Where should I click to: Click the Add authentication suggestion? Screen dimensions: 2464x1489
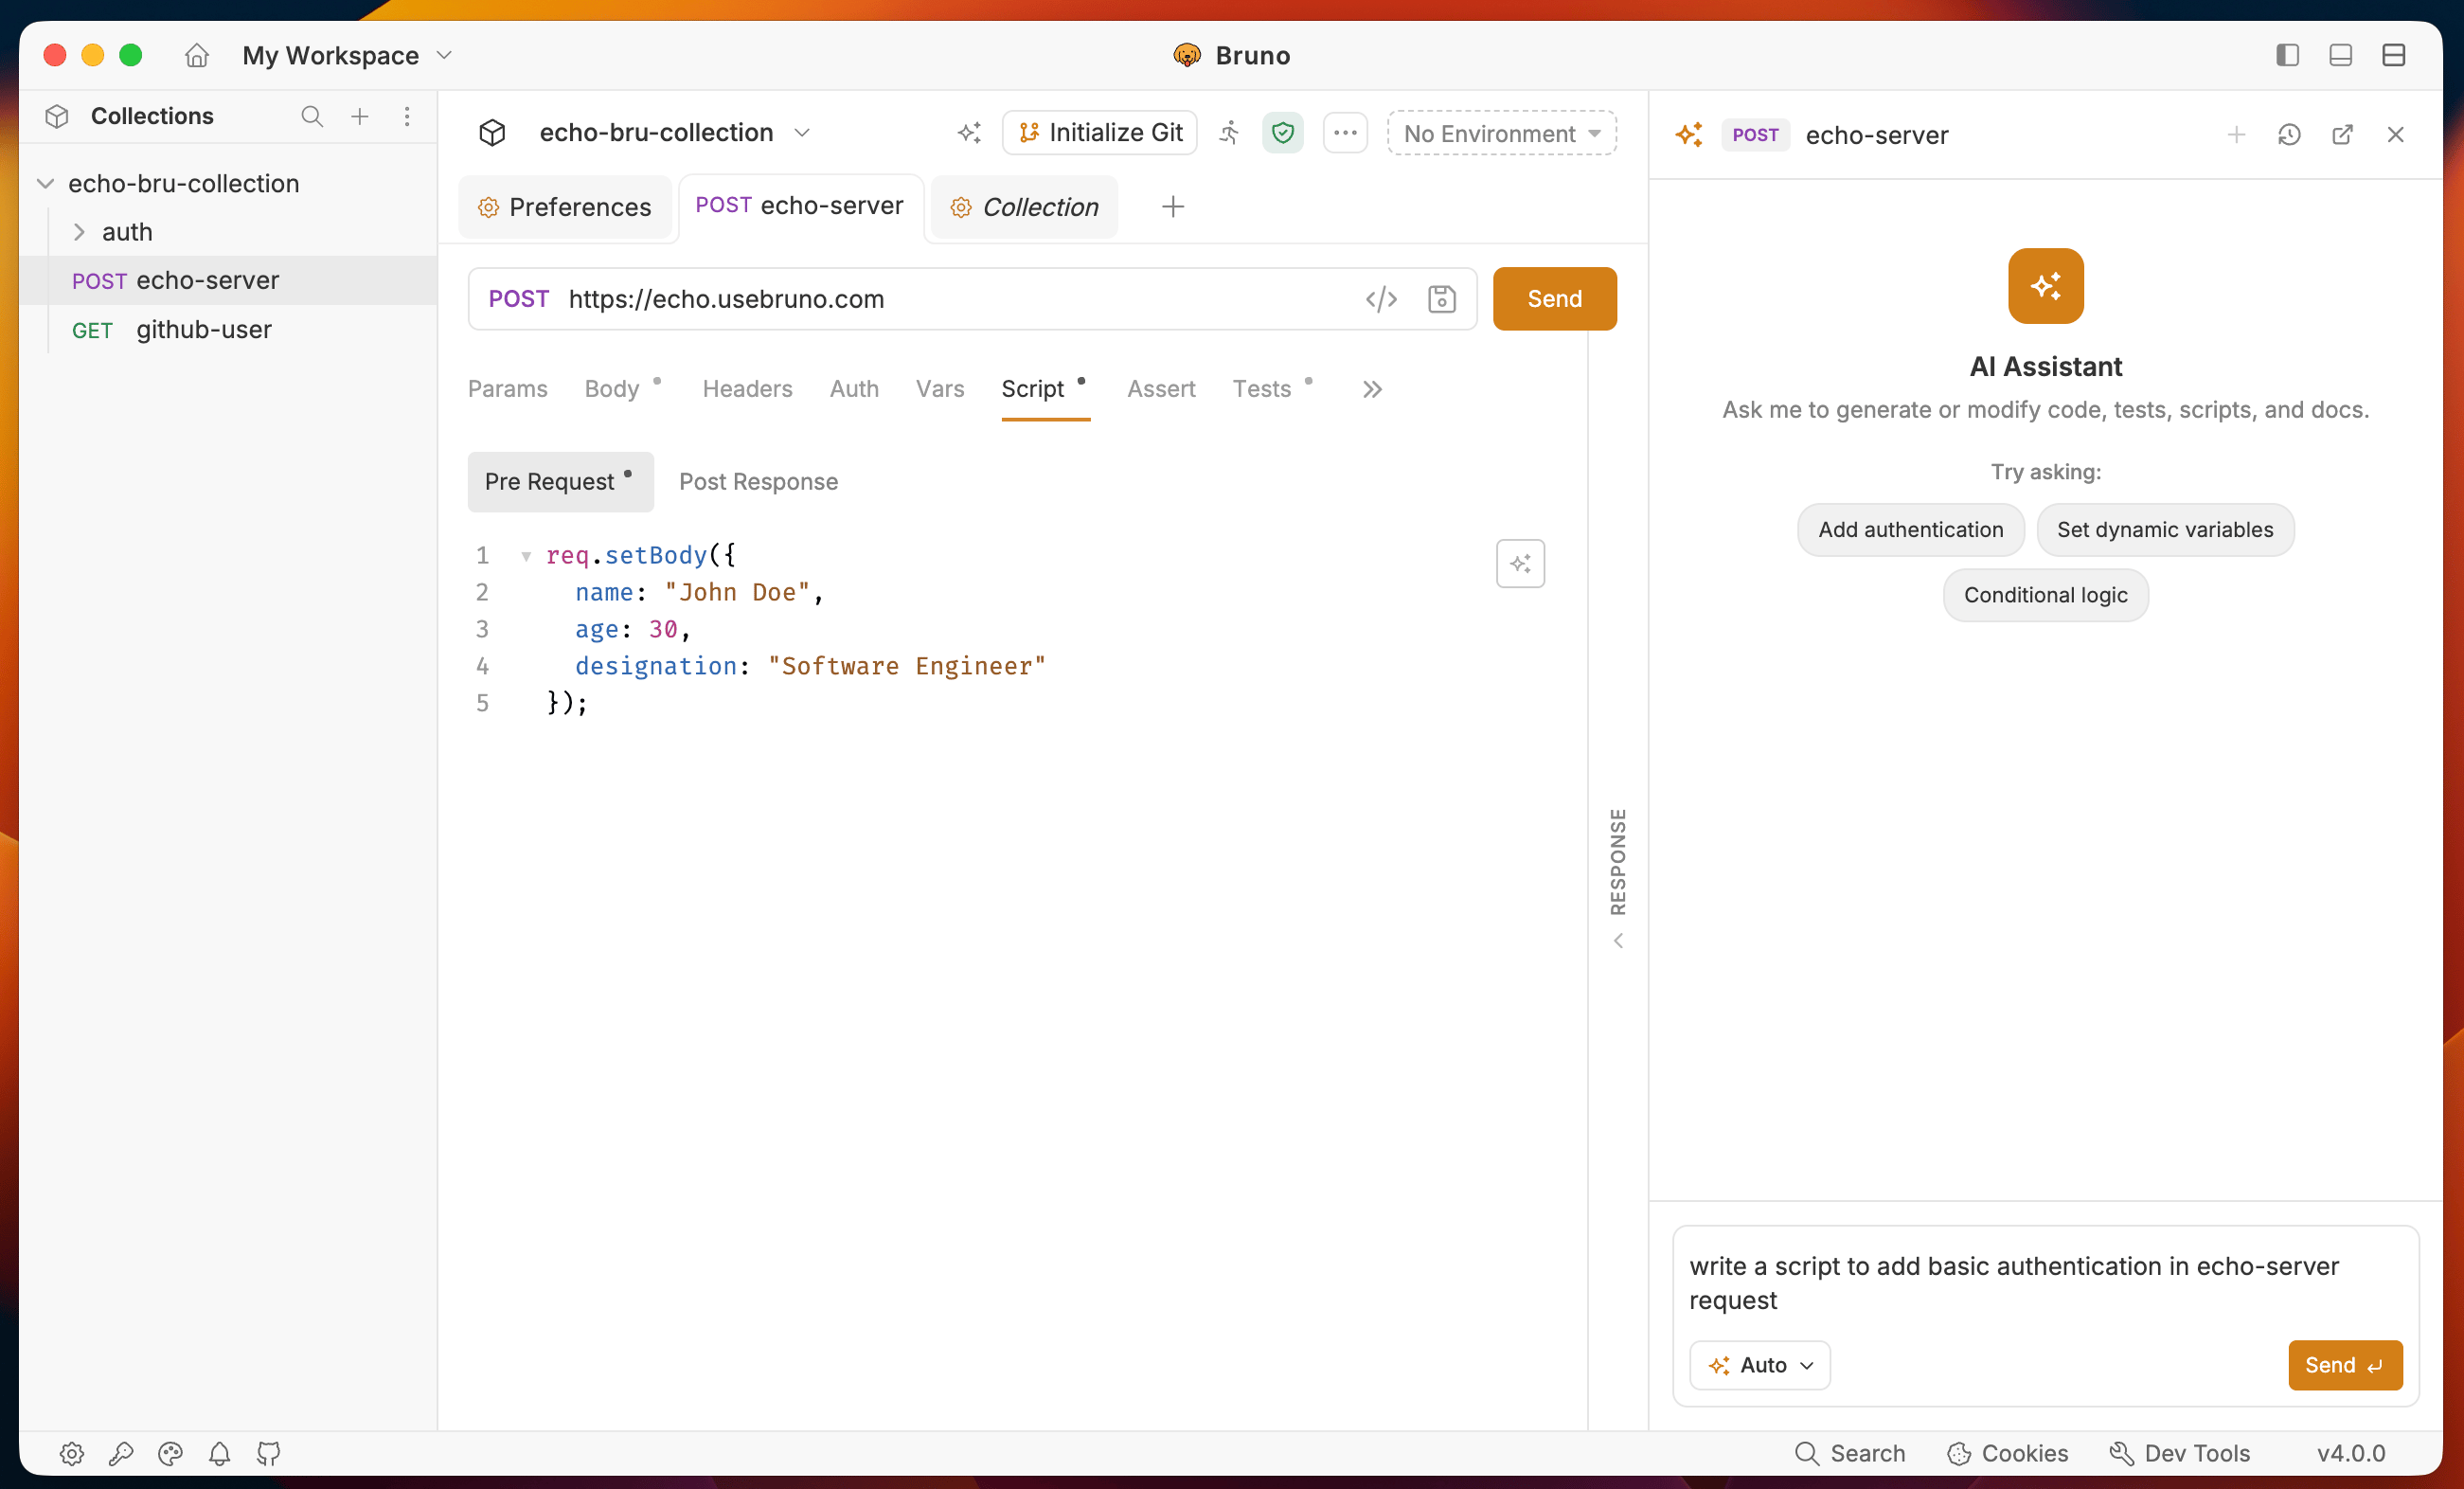(x=1910, y=530)
